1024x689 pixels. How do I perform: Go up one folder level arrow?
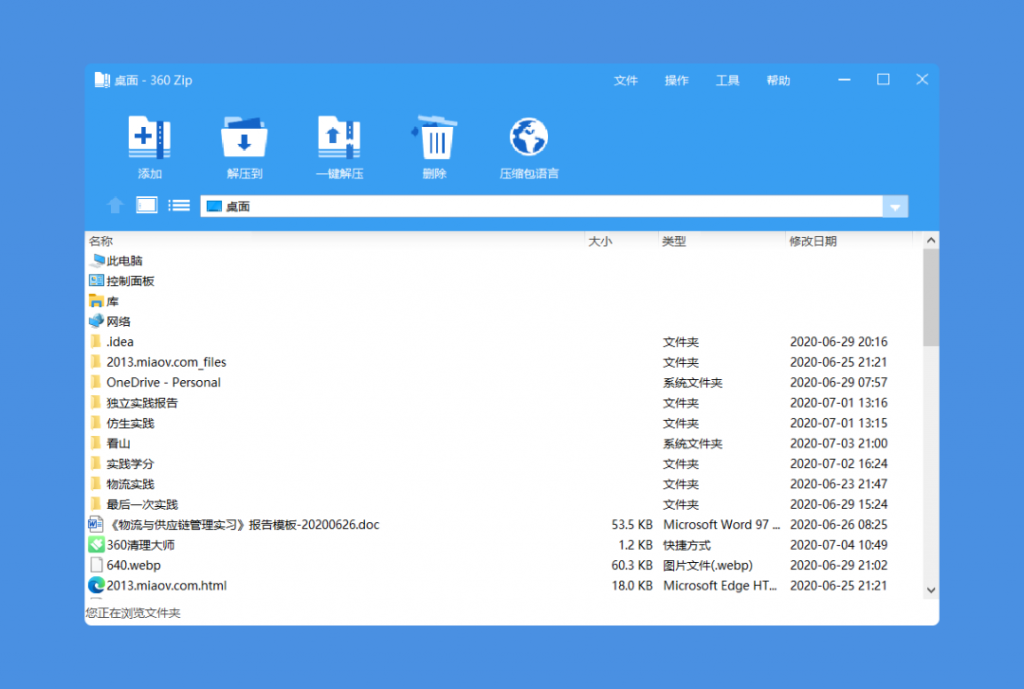coord(116,206)
